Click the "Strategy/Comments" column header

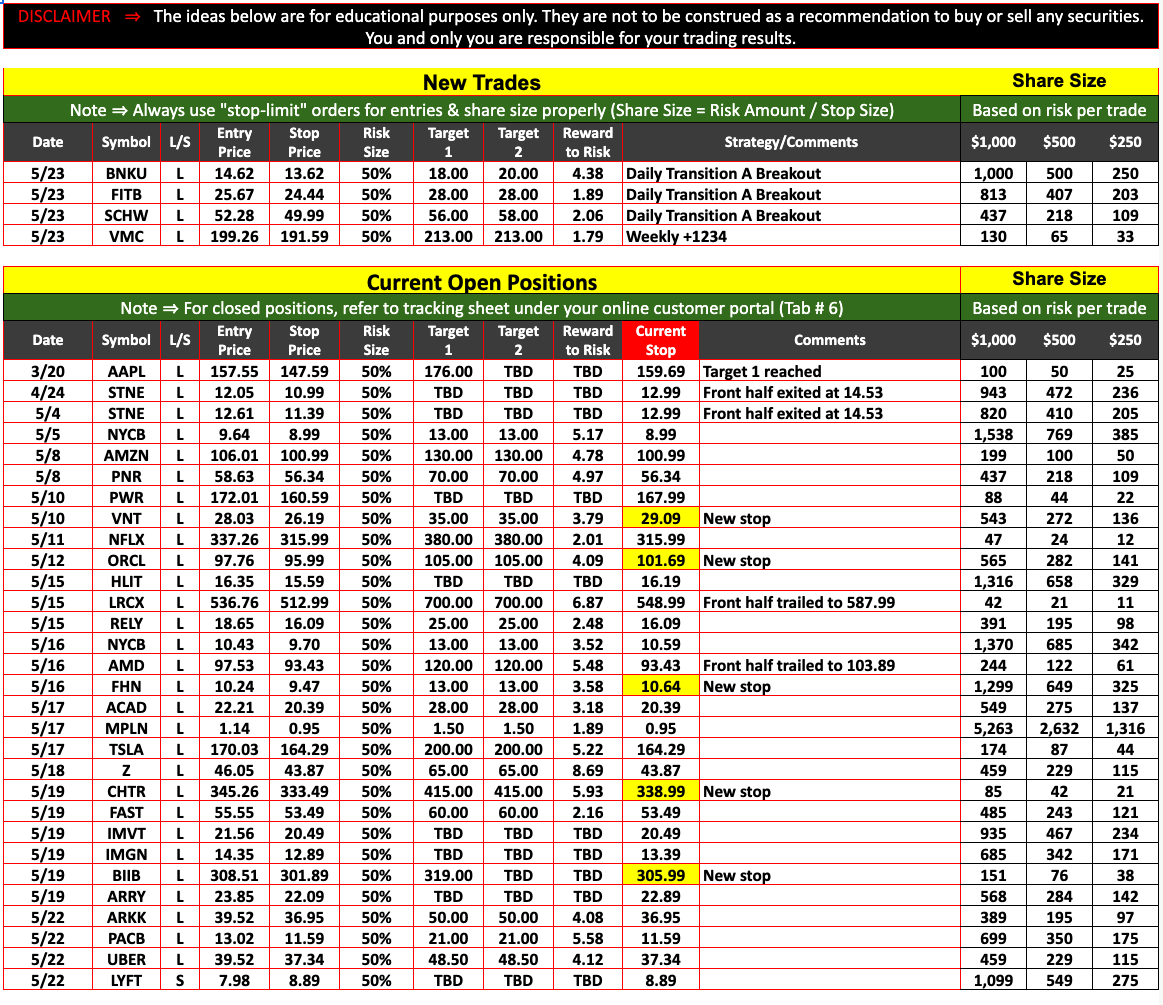coord(790,142)
